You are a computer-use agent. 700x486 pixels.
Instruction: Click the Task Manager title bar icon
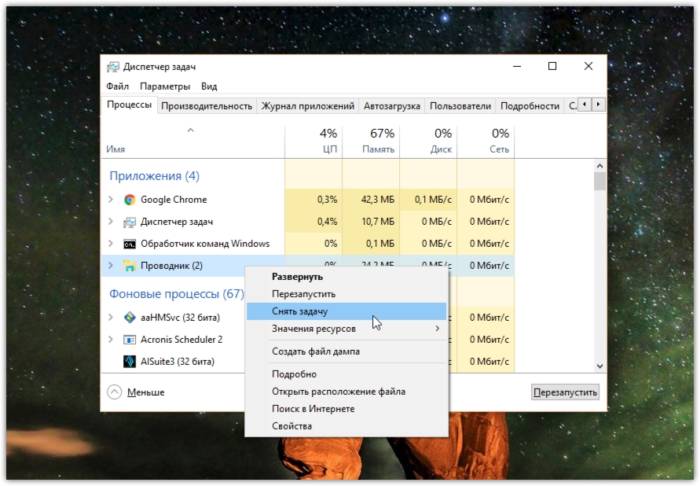[113, 67]
